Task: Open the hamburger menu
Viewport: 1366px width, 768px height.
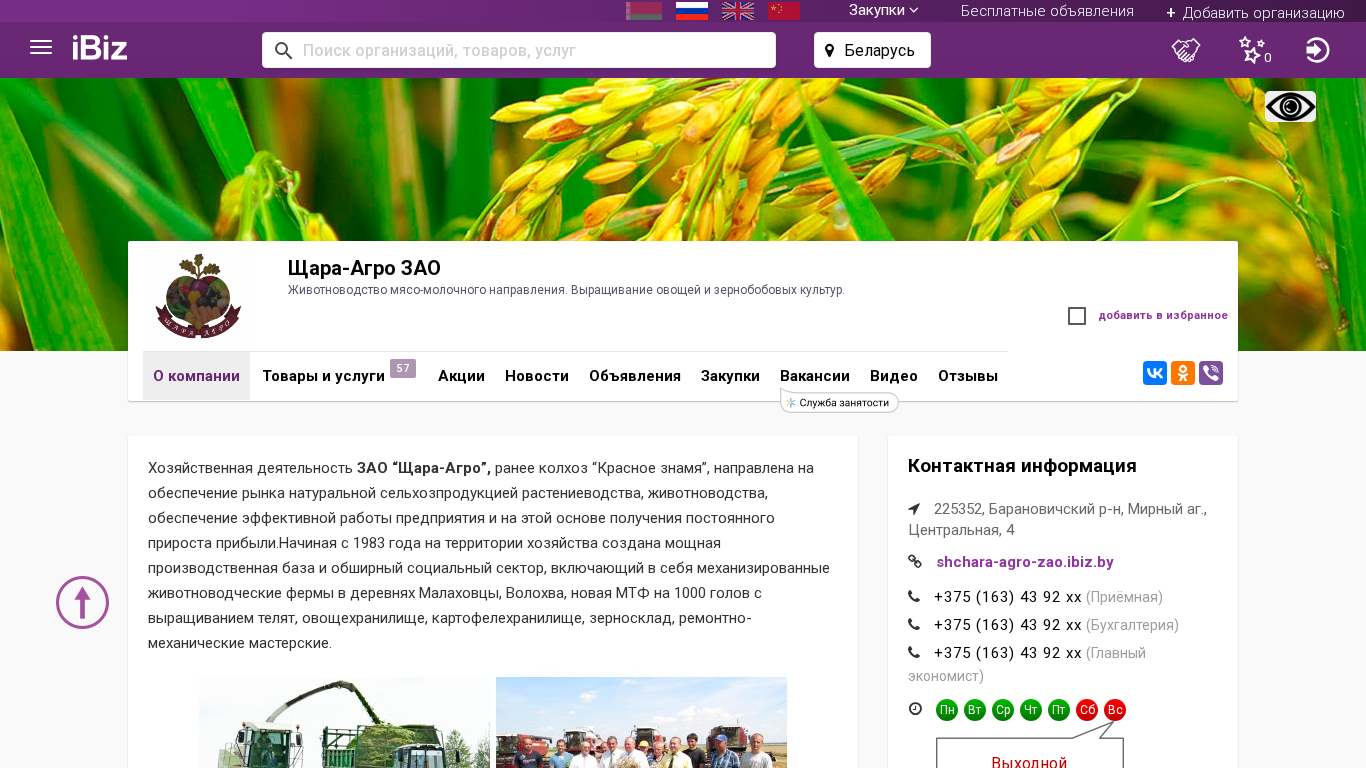Action: point(41,48)
